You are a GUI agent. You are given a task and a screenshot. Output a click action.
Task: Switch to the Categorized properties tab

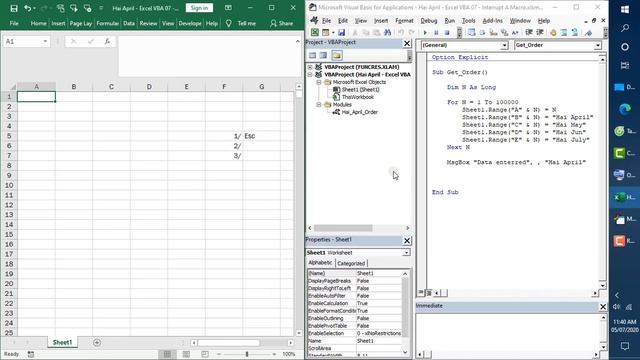coord(351,263)
